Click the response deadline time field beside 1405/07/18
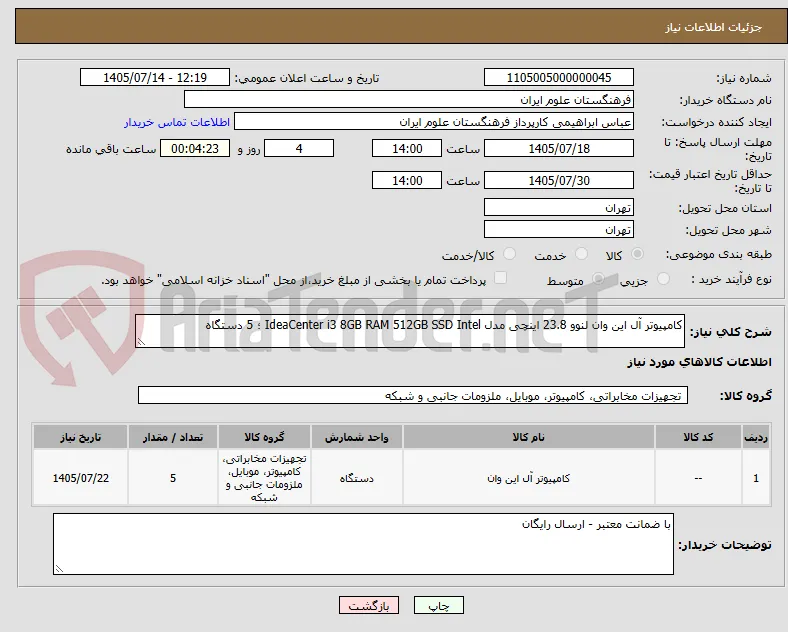 coord(407,148)
